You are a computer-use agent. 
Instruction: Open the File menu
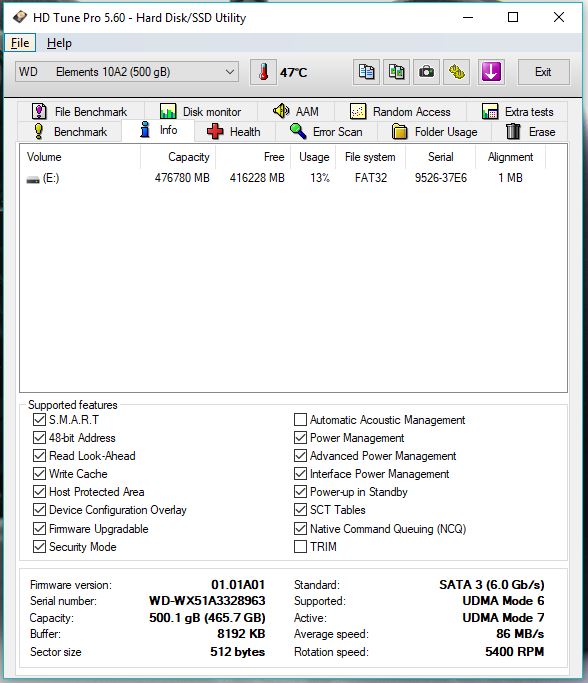pyautogui.click(x=20, y=43)
